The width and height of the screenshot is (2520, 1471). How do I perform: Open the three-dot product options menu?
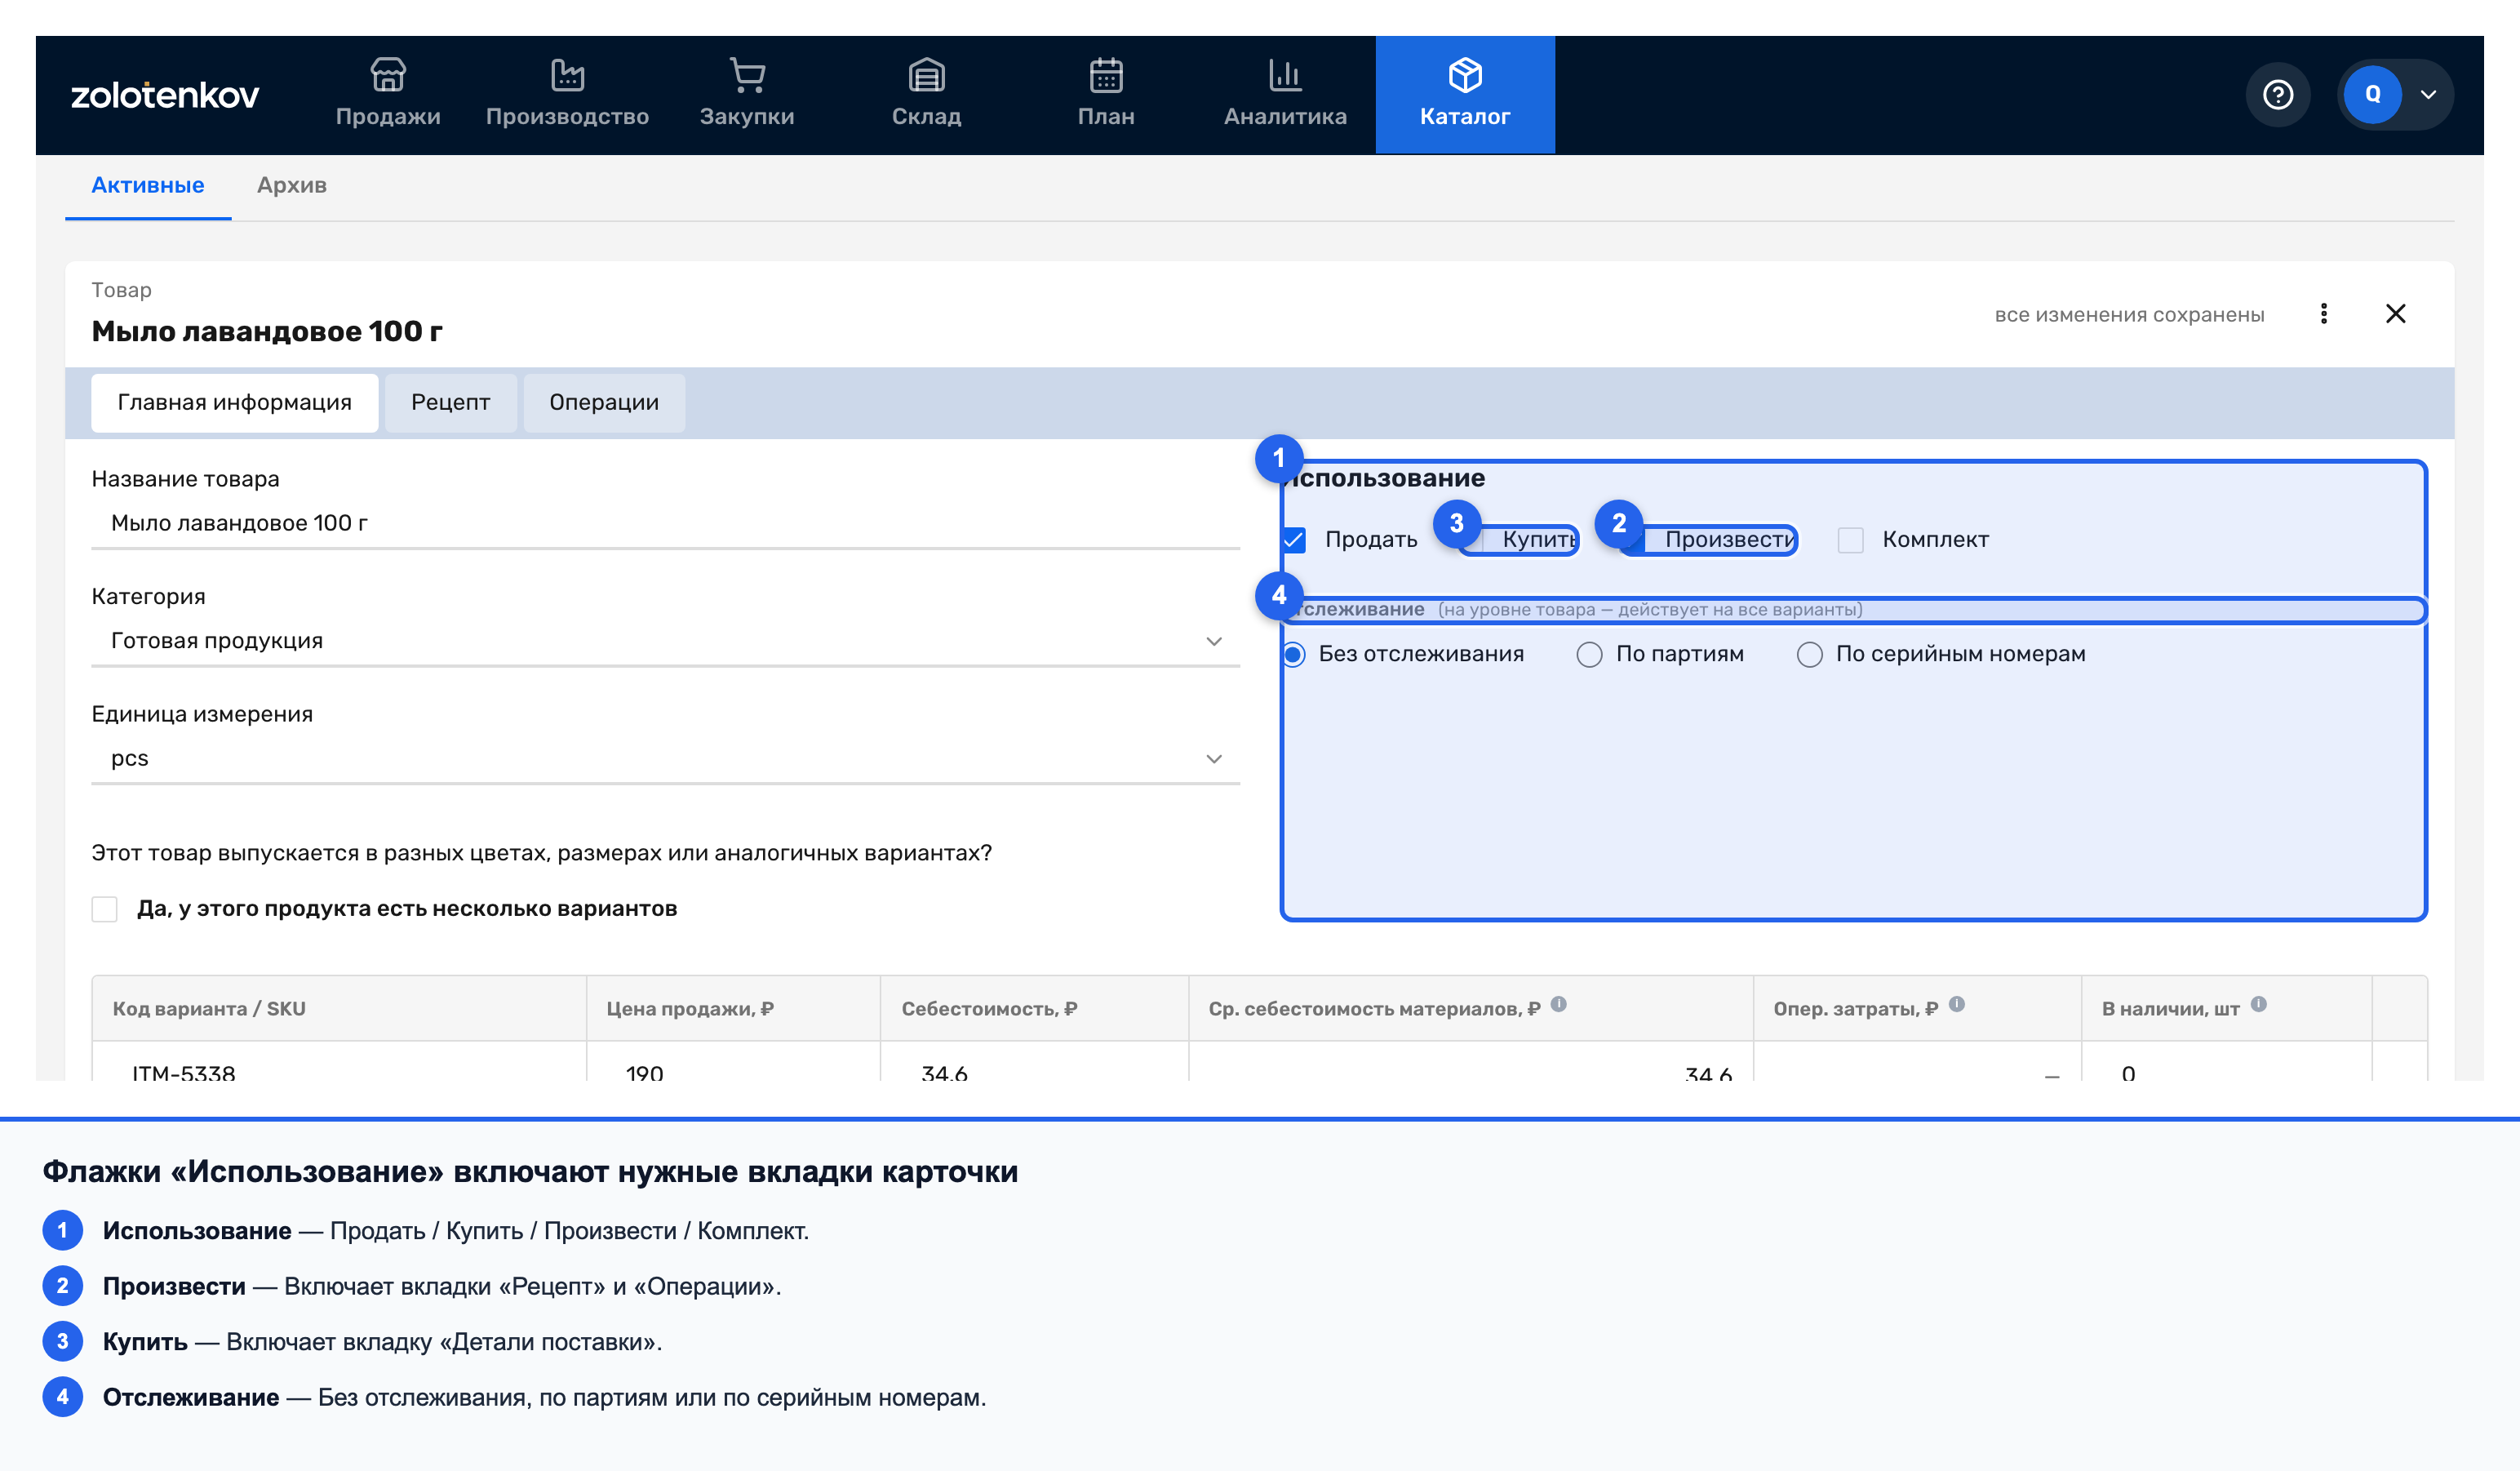coord(2323,314)
